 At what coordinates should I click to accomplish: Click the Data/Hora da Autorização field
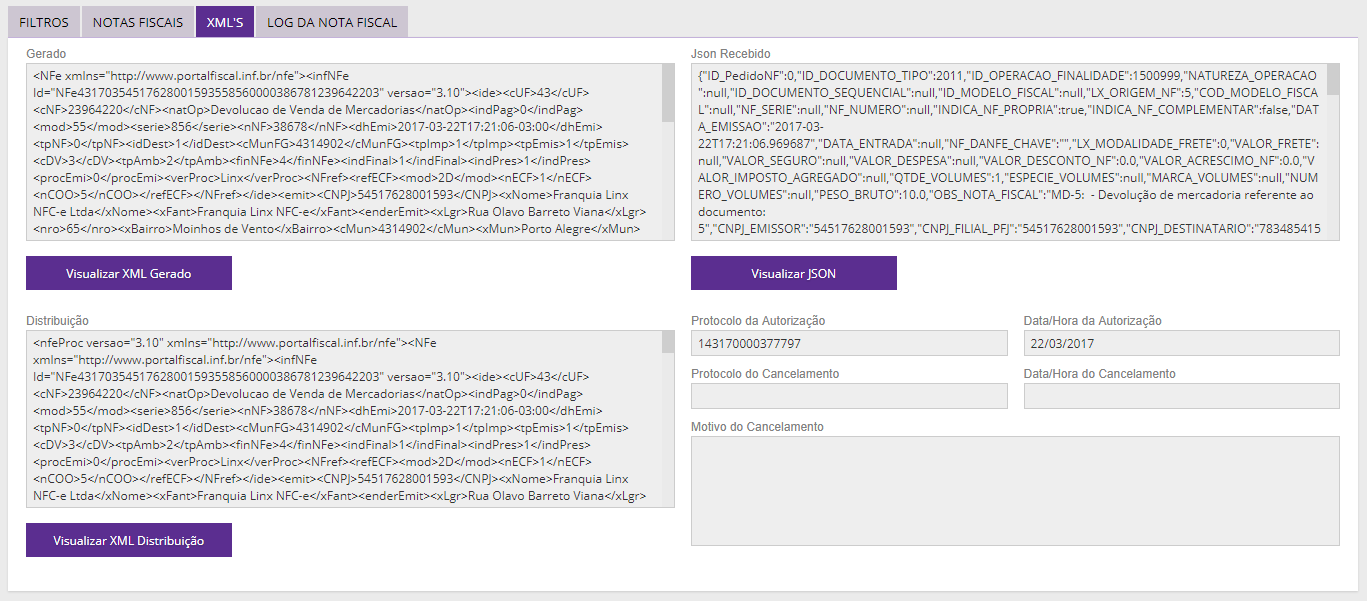point(1181,343)
